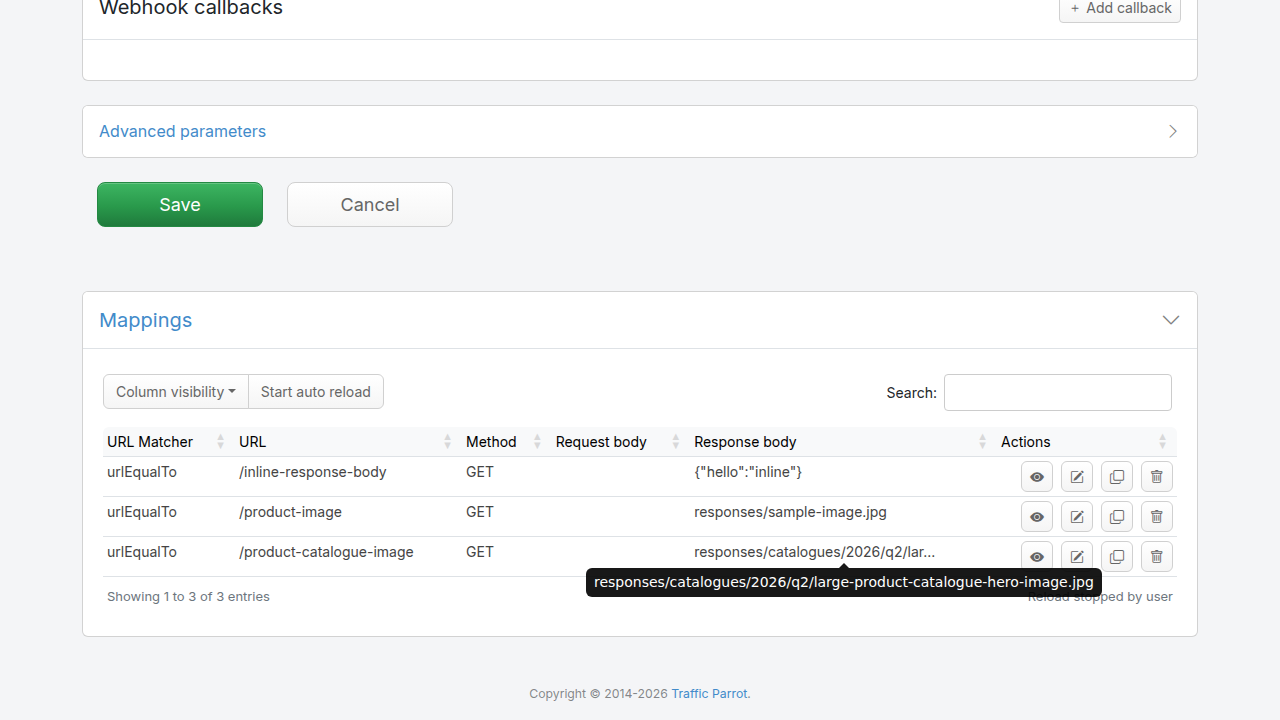Screen dimensions: 1280x720
Task: Click GET in /product-catalogue-image row
Action: click(x=480, y=552)
